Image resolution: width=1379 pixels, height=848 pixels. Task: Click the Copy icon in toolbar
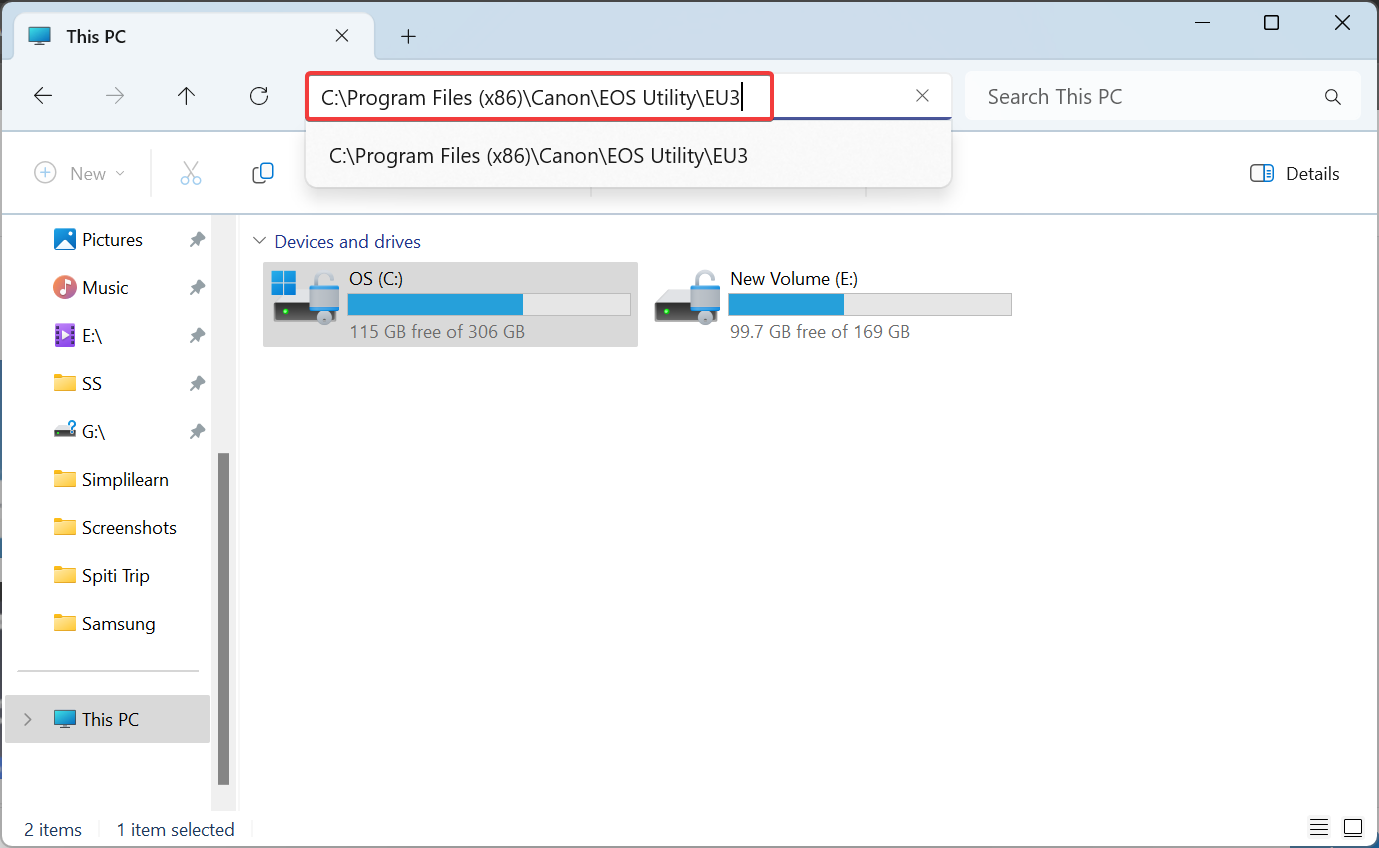(263, 173)
